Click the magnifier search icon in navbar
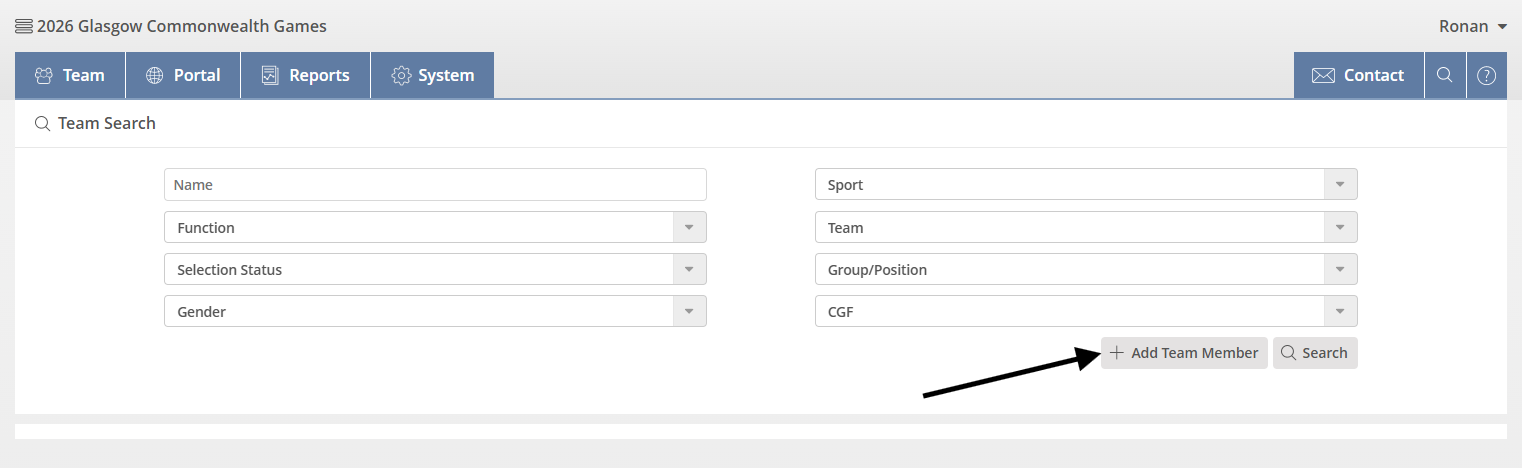 [1444, 75]
